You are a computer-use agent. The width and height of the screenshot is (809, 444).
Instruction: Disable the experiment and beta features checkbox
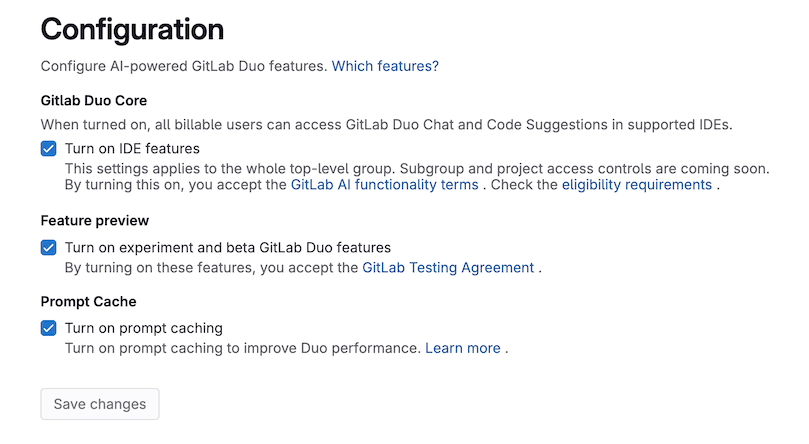point(48,248)
